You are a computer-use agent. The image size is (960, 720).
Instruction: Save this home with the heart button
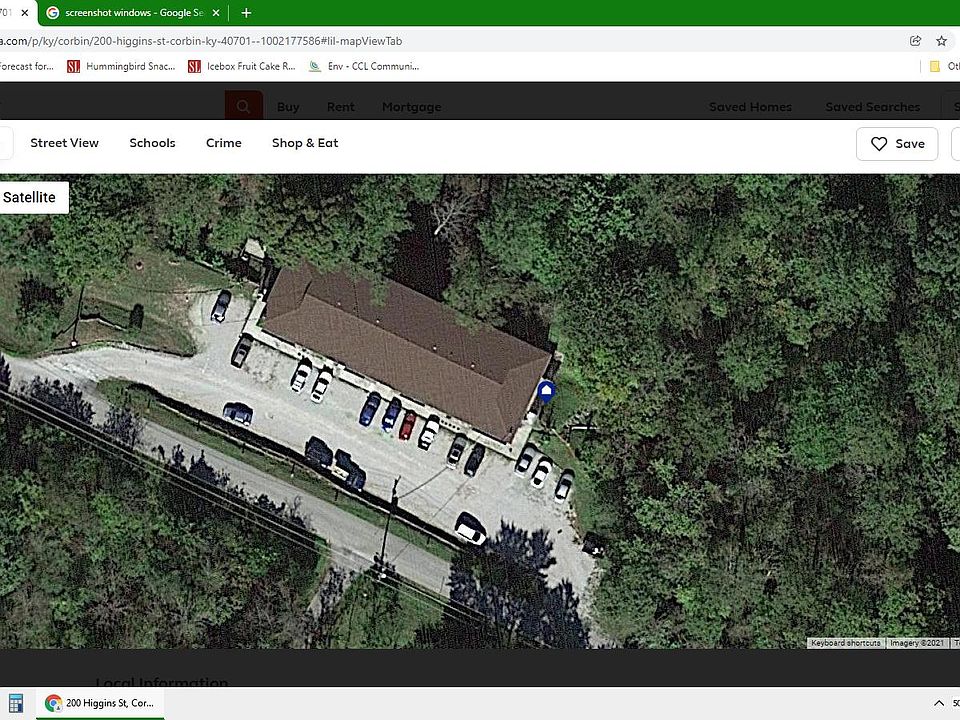pos(897,144)
